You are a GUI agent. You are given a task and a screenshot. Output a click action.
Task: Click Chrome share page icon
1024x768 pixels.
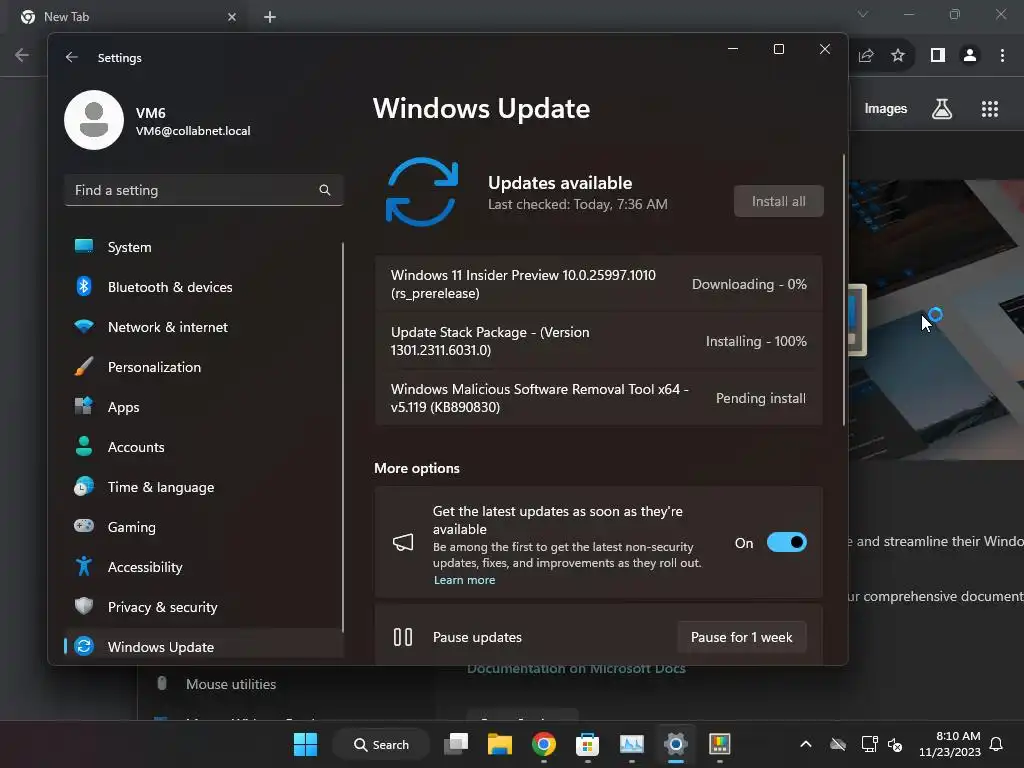tap(866, 56)
